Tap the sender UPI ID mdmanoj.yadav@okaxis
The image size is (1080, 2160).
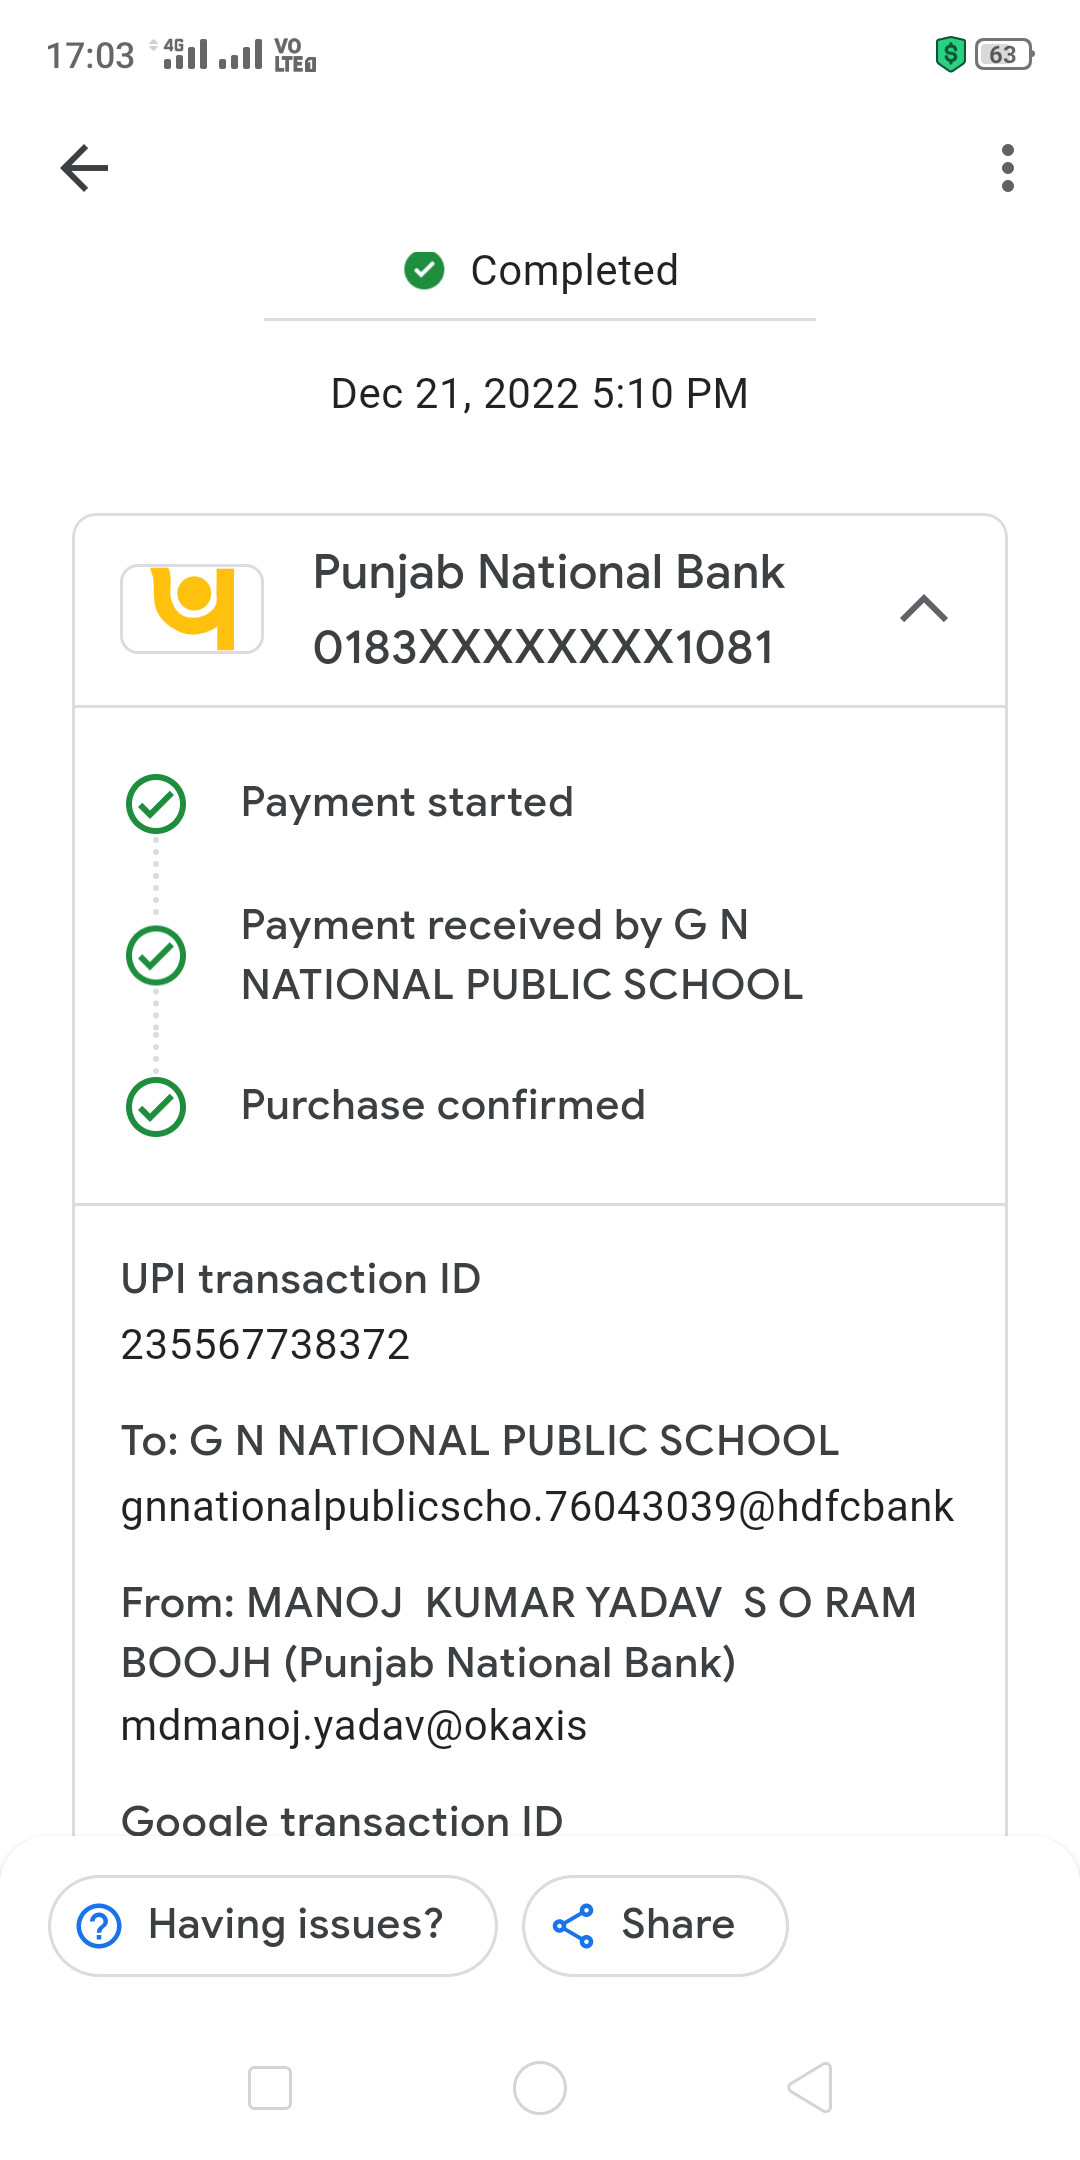[354, 1726]
